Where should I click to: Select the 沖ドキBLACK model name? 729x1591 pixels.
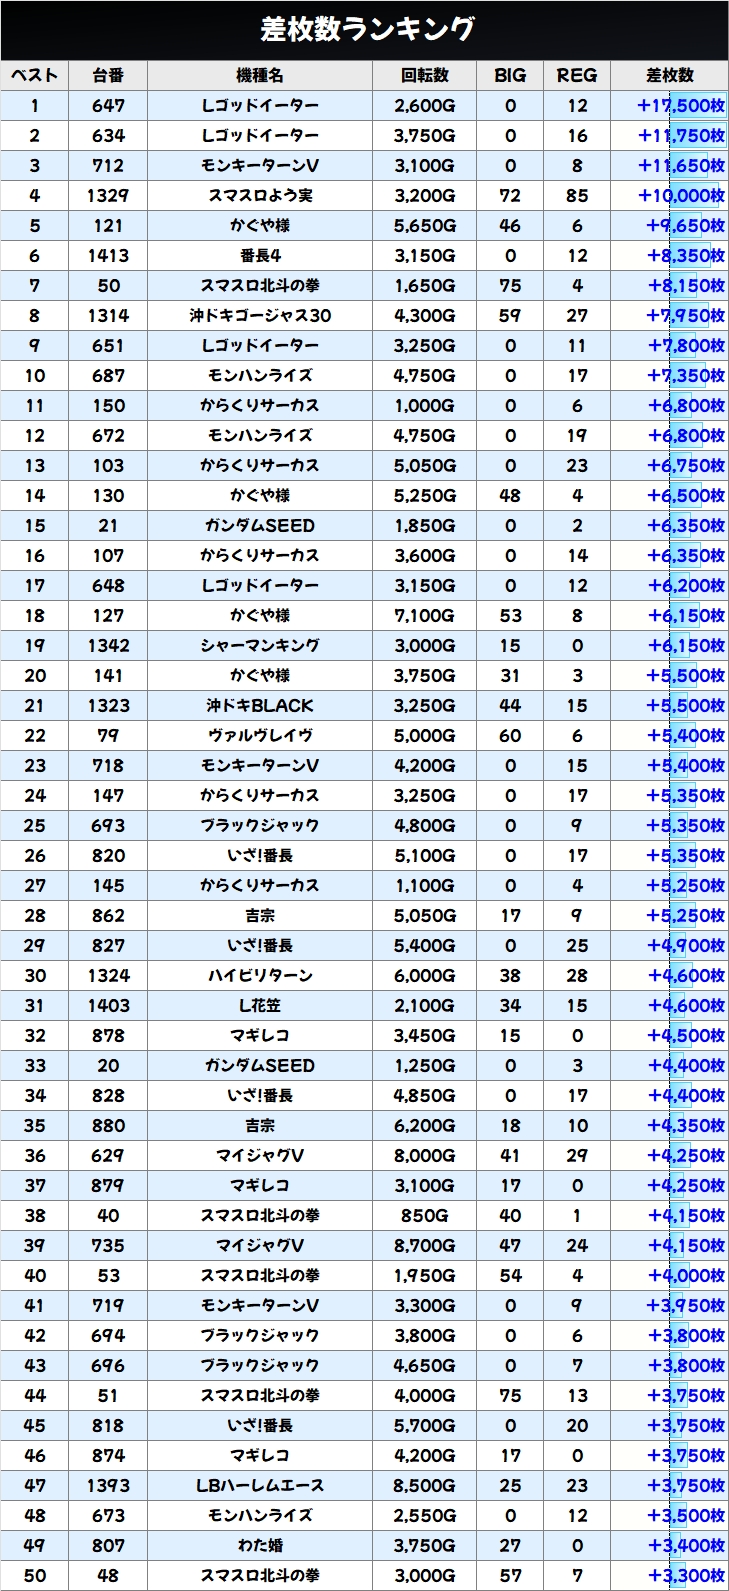click(x=260, y=705)
